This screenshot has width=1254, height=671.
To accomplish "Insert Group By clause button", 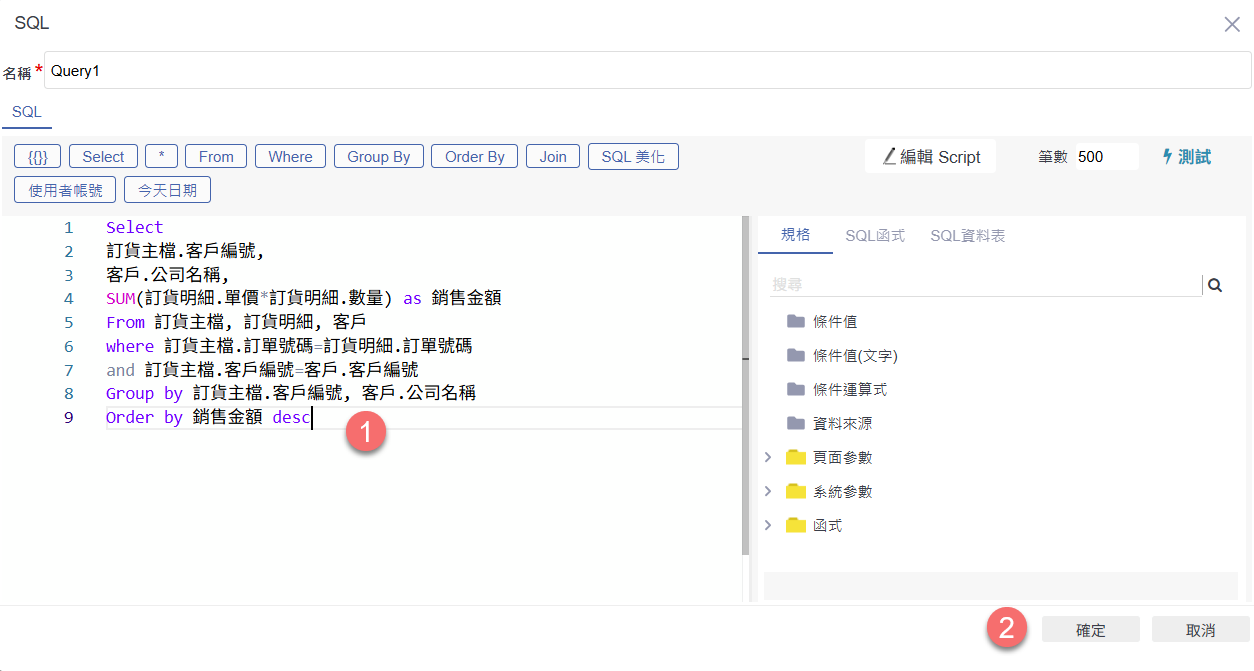I will (x=378, y=157).
